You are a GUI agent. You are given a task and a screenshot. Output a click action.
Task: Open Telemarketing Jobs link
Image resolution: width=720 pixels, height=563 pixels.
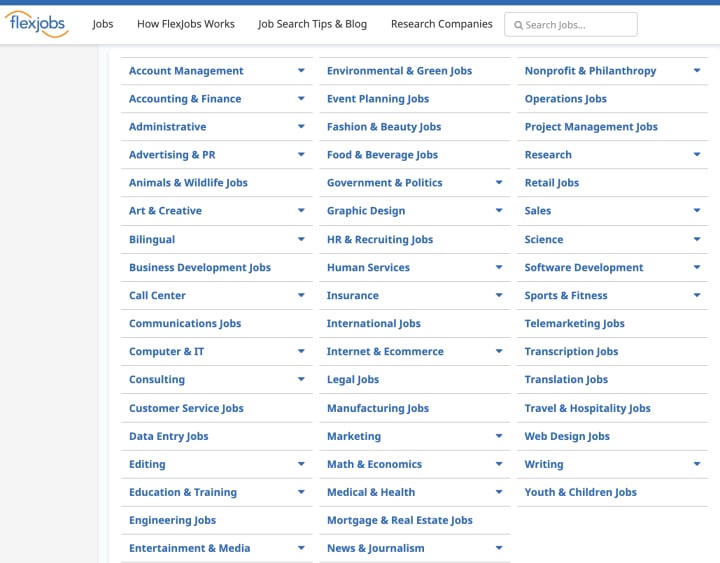click(574, 323)
